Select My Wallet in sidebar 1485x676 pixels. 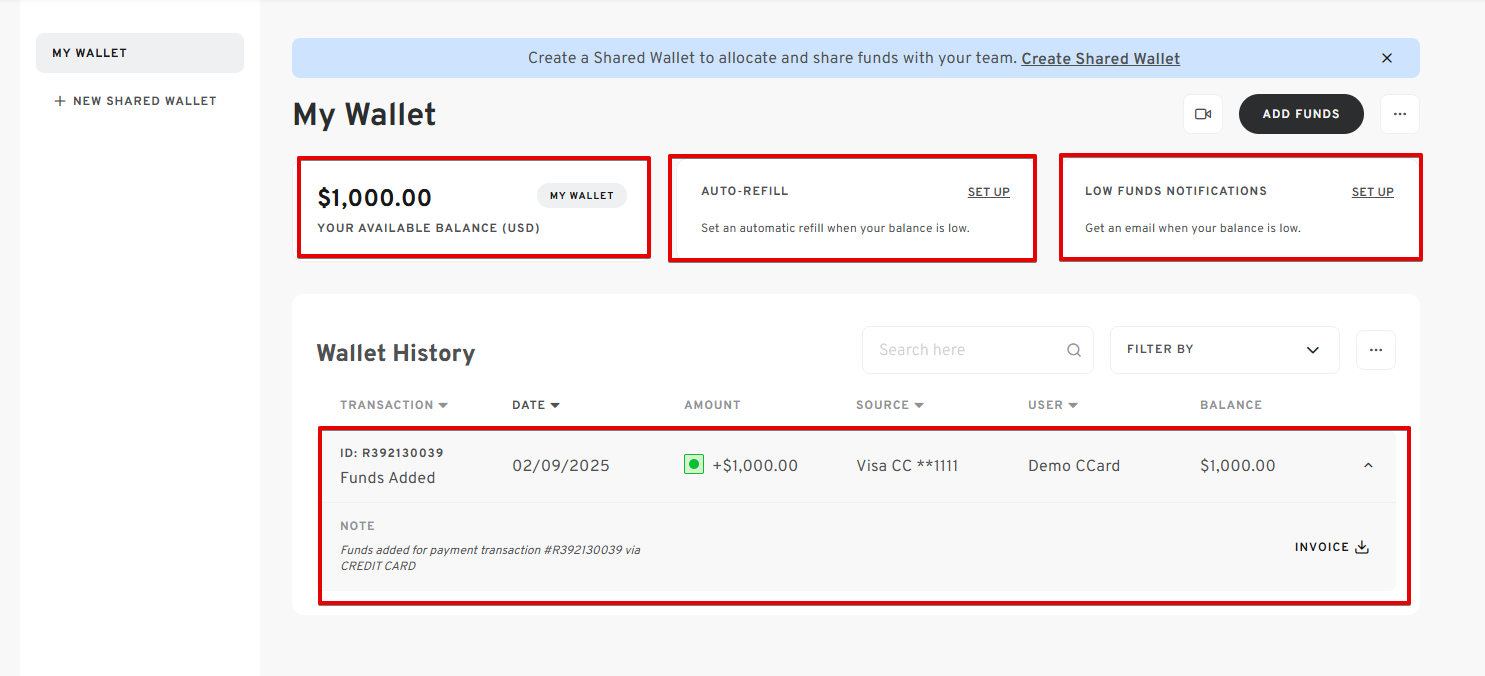click(140, 53)
